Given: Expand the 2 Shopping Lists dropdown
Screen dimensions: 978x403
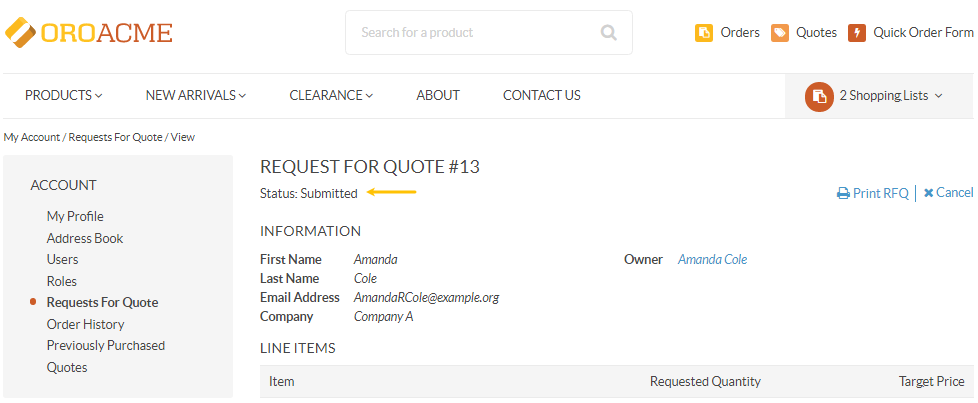Looking at the screenshot, I should (x=890, y=96).
